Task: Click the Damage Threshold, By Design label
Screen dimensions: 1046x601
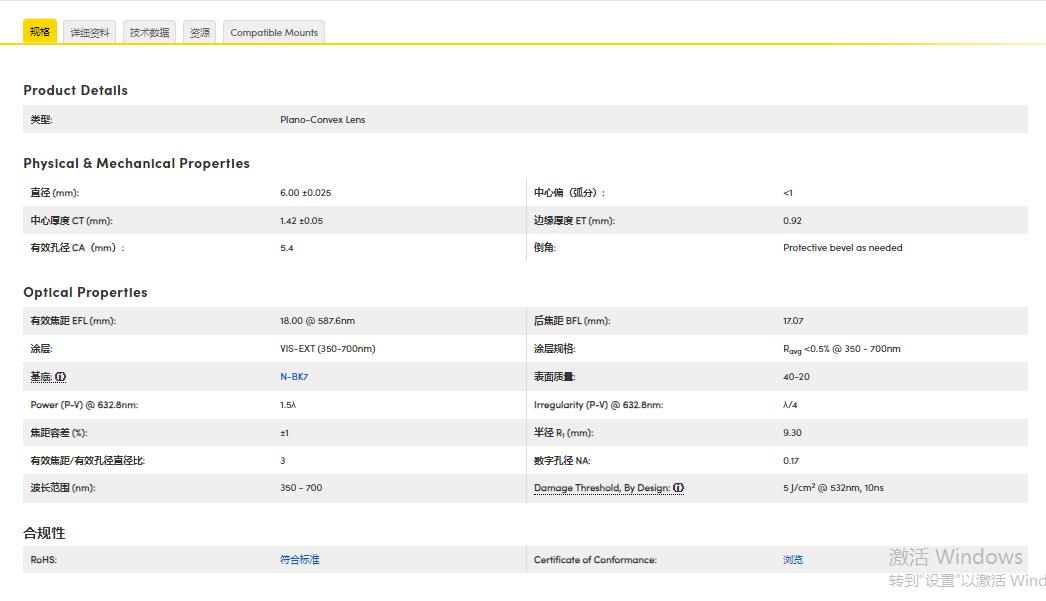Action: pos(601,488)
